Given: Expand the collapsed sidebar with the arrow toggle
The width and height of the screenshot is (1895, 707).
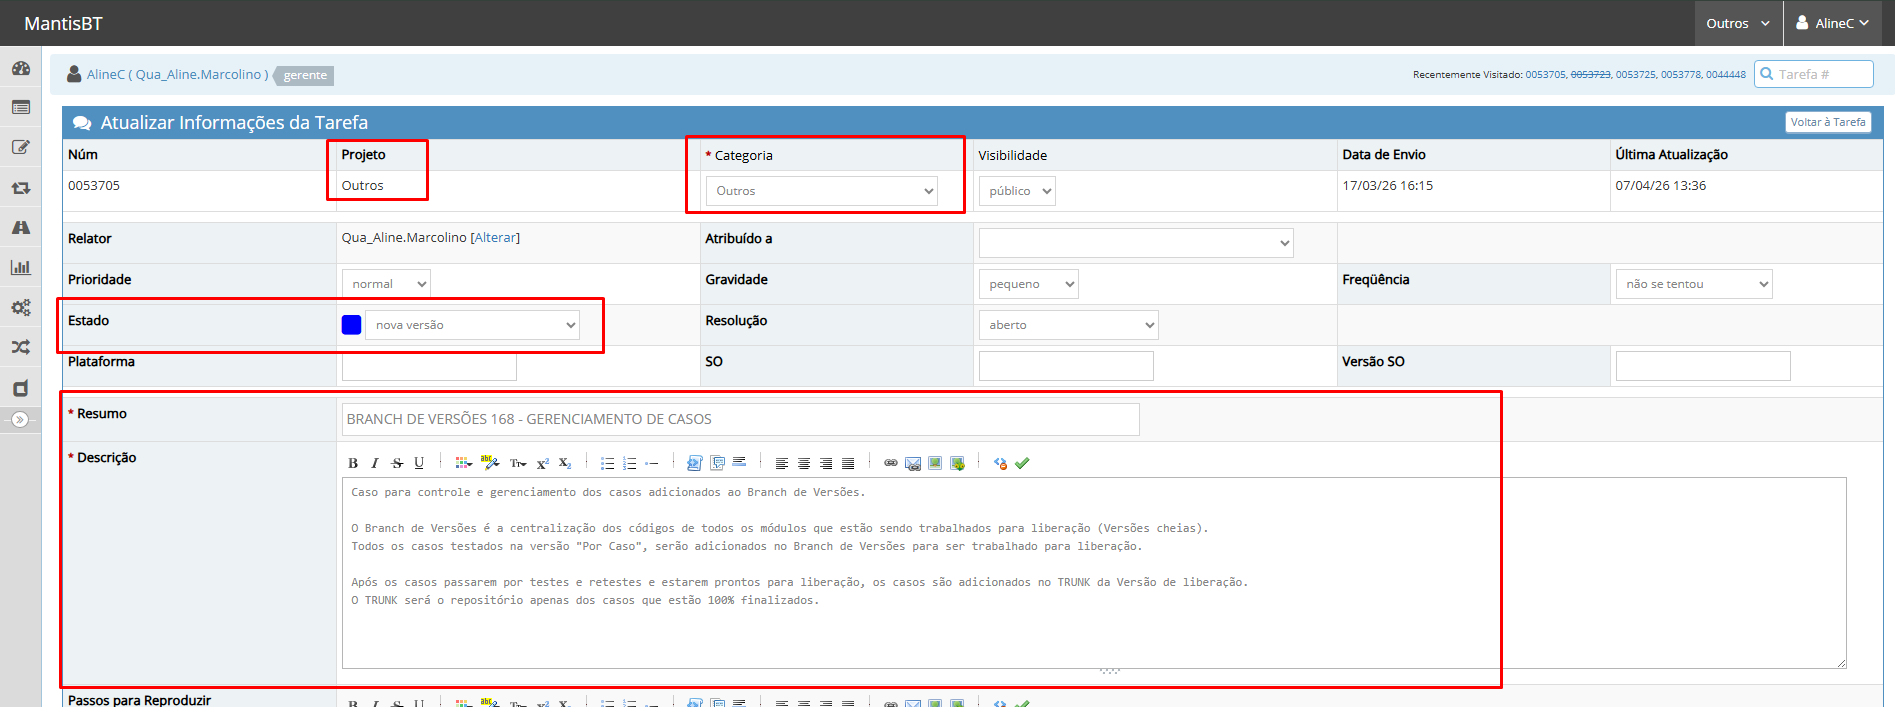Looking at the screenshot, I should (20, 420).
